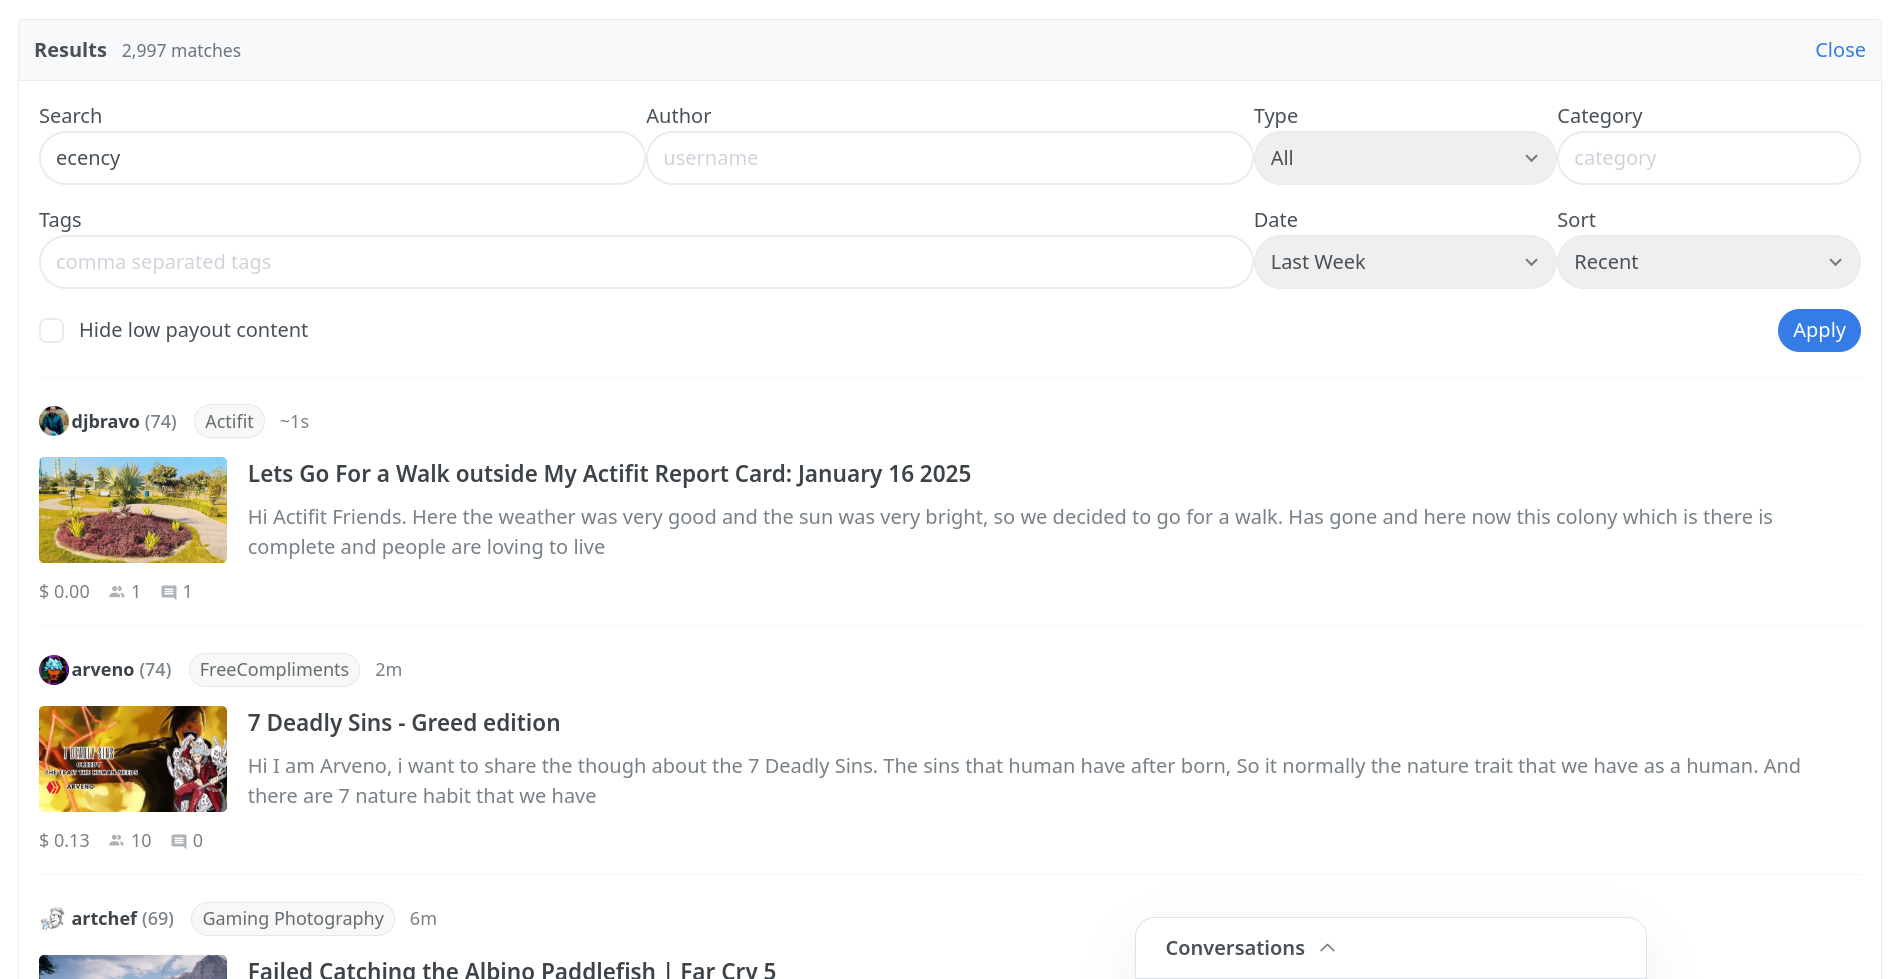Open the Lets Go For a Walk post title
Screen dimensions: 1897x979
[609, 474]
